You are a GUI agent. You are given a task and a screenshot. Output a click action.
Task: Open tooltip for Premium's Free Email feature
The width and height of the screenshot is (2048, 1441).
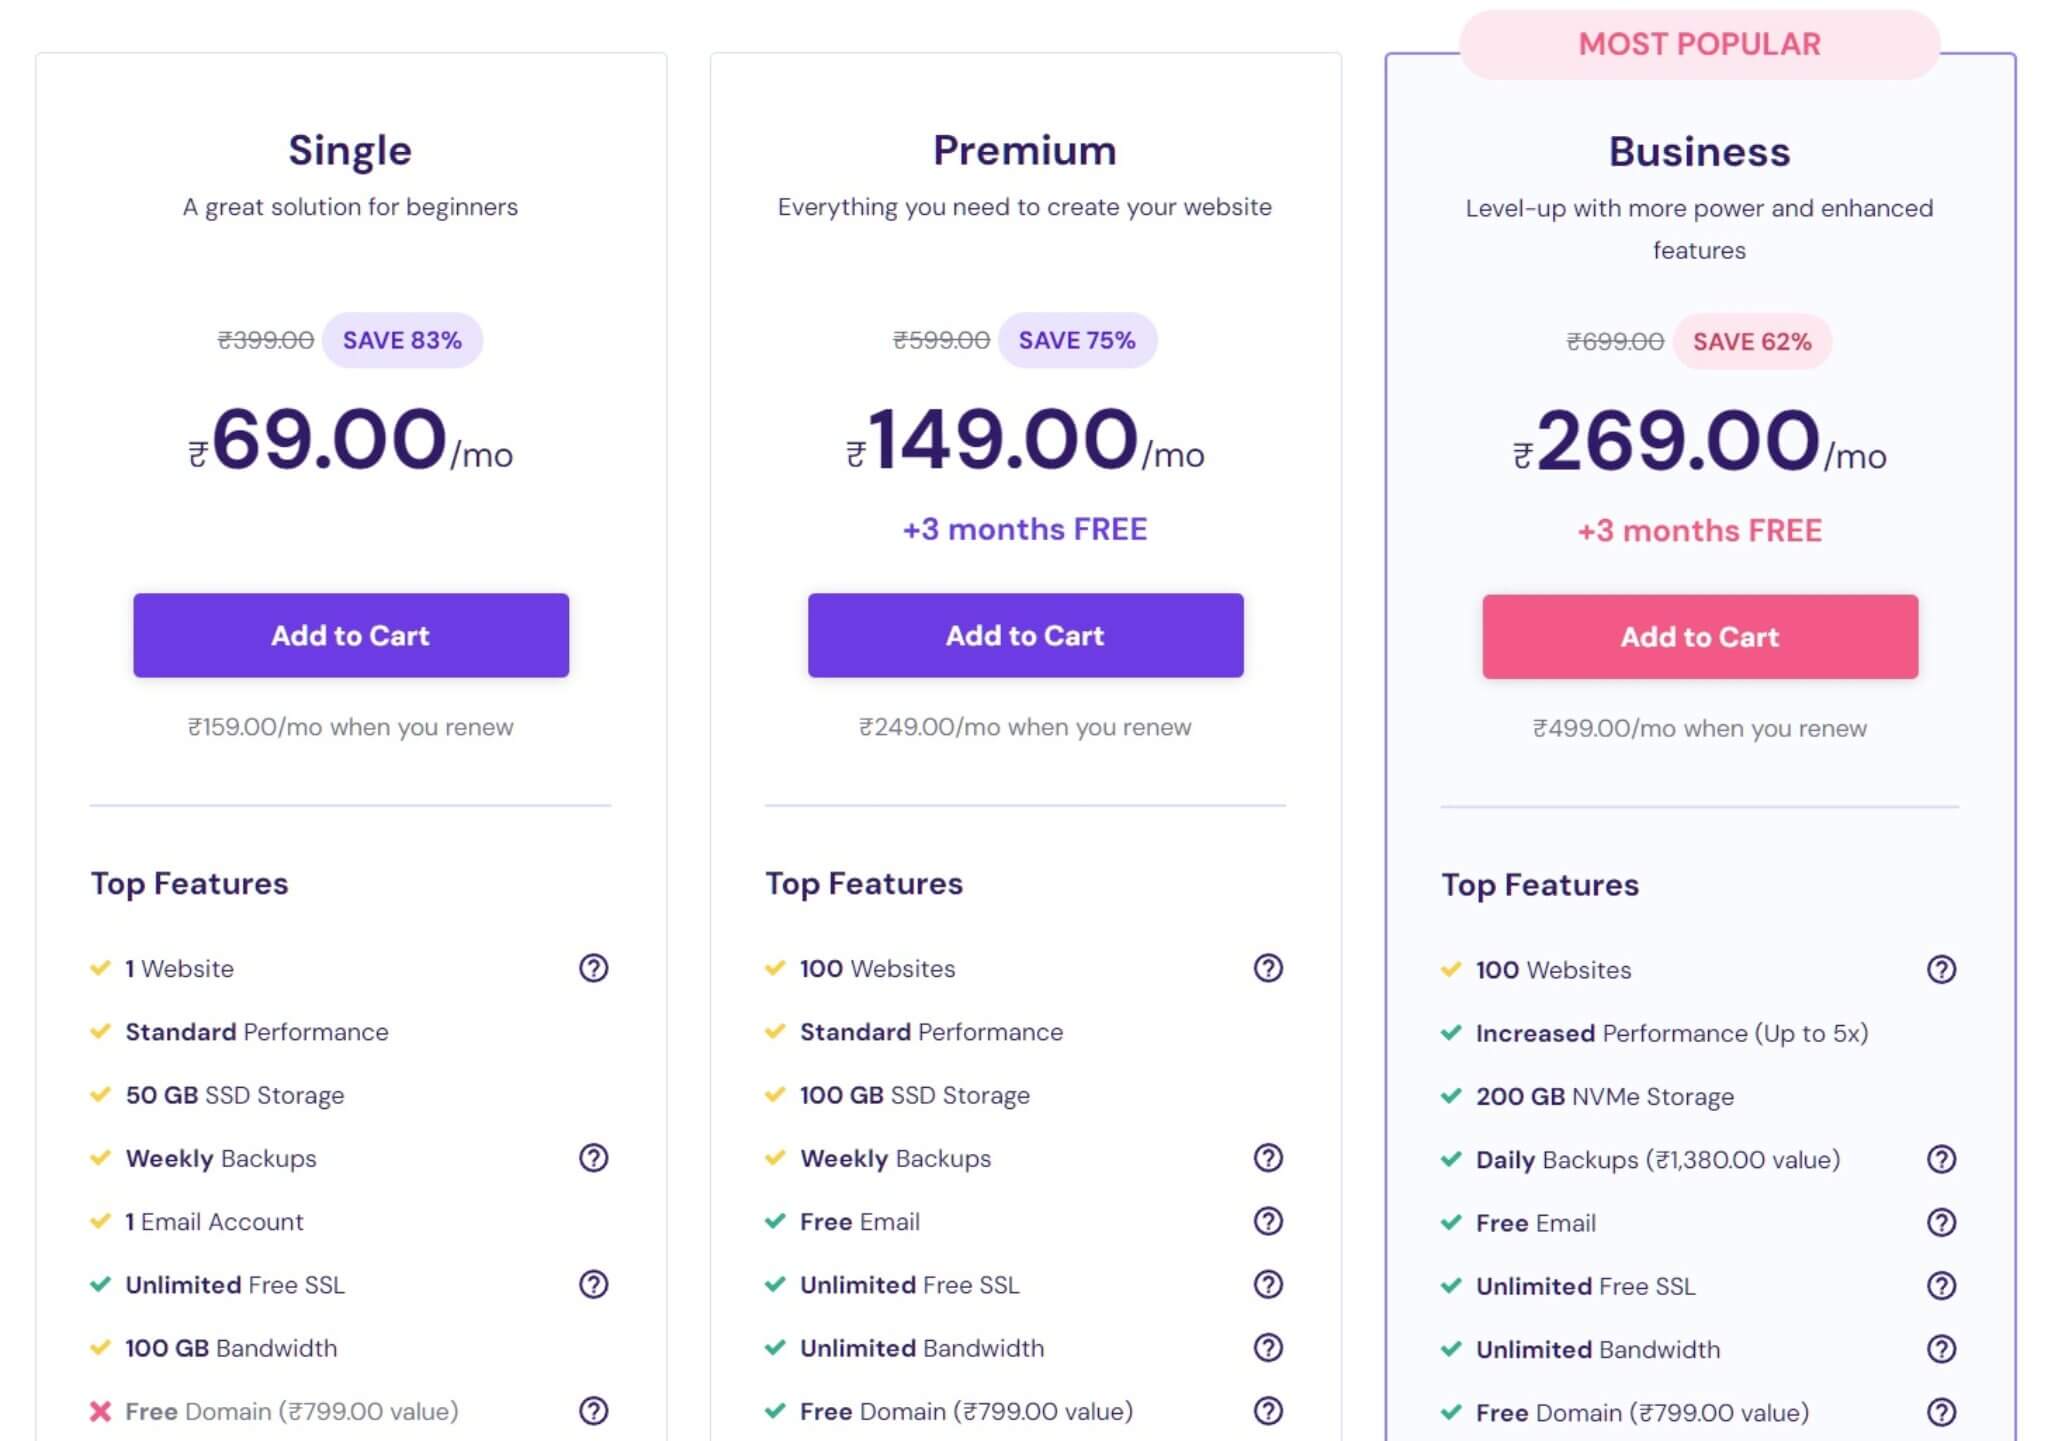[x=1268, y=1221]
